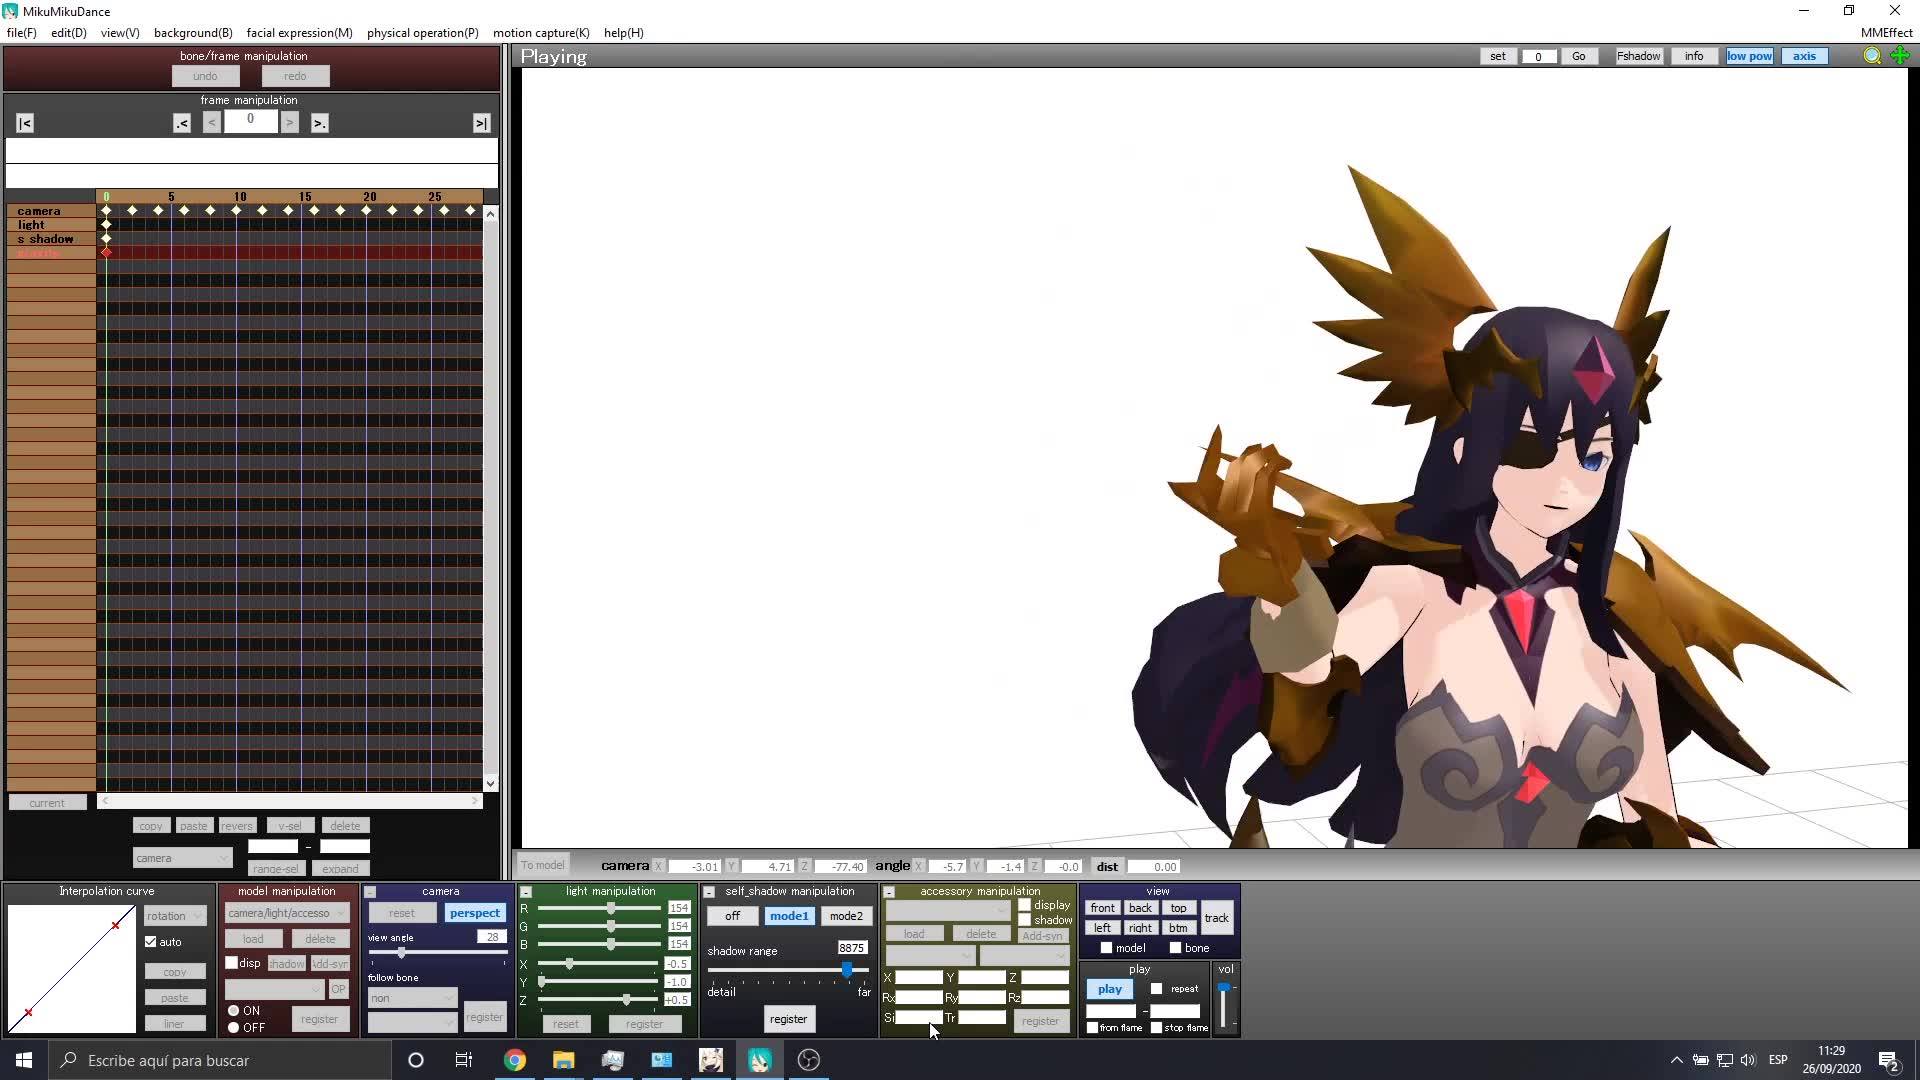Collapse the camera panel with minus button
1920x1080 pixels.
(370, 892)
